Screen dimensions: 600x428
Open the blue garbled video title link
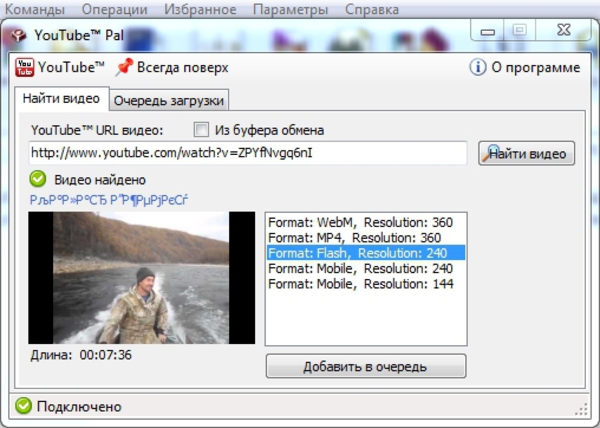(x=109, y=200)
